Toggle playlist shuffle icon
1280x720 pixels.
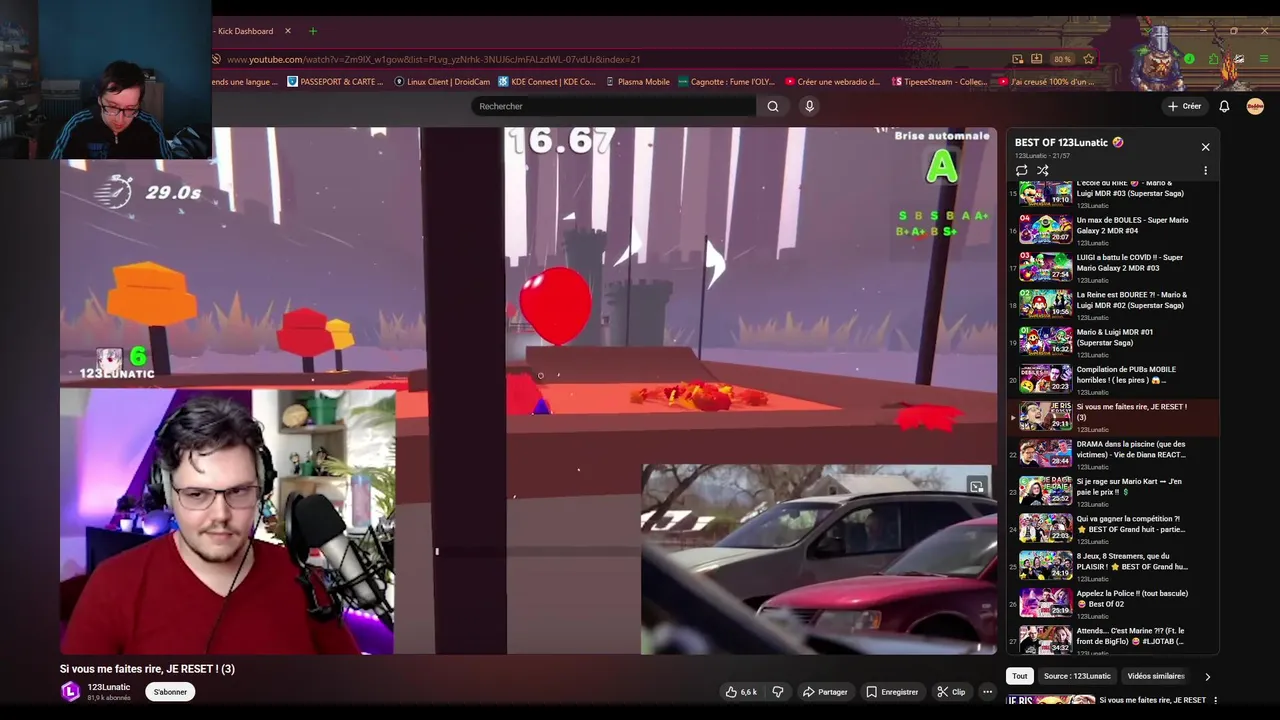click(x=1043, y=170)
